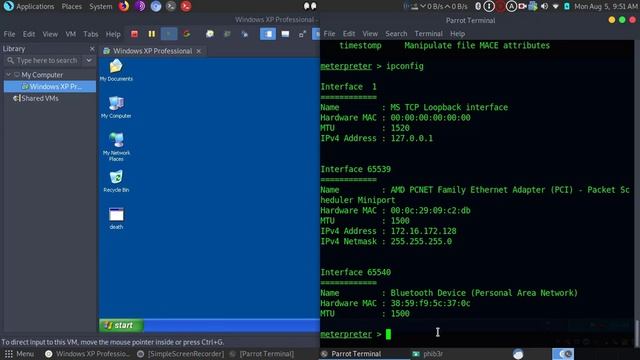Revert to snapshot using the toolbar icon
Viewport: 640px width, 360px height.
click(x=227, y=34)
